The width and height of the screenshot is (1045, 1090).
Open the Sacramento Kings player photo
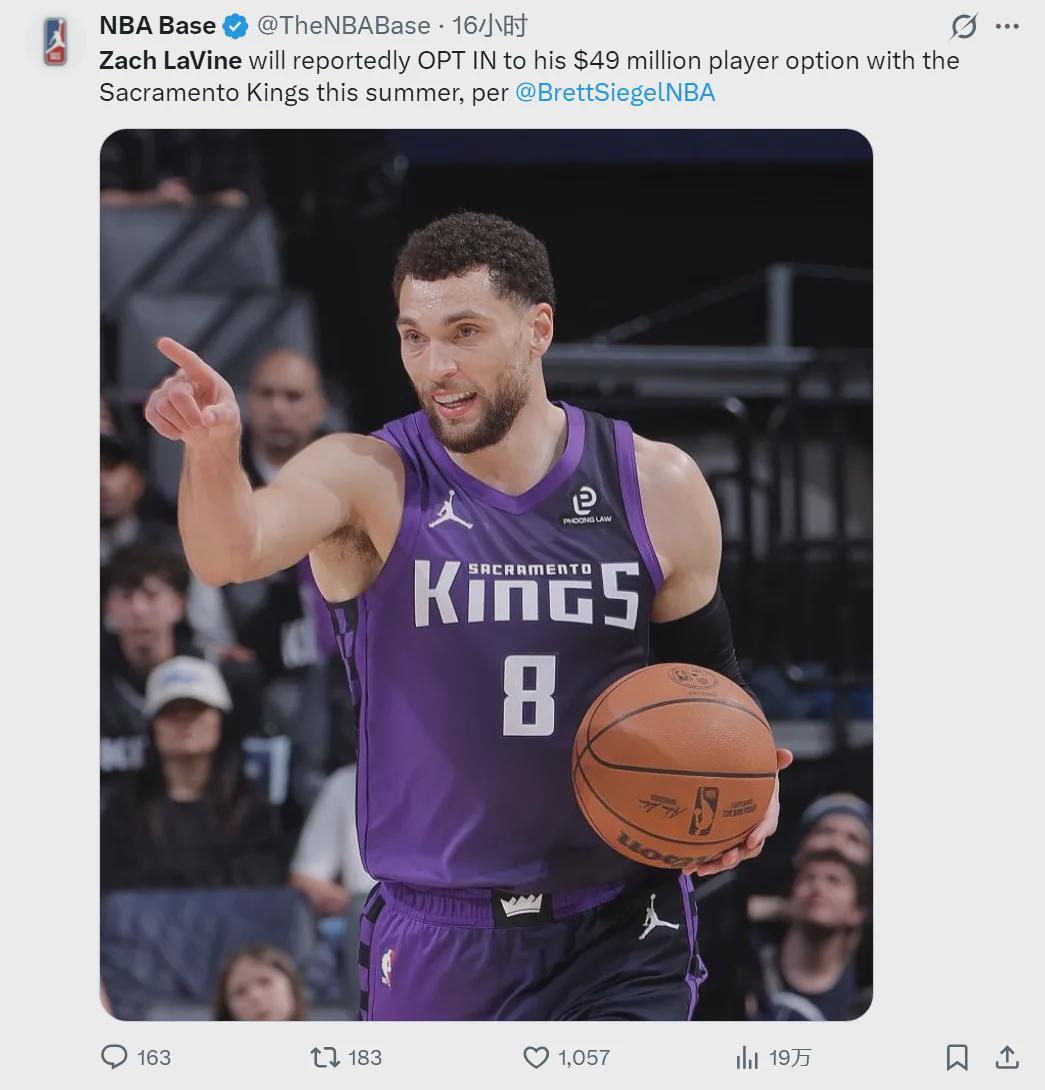486,574
